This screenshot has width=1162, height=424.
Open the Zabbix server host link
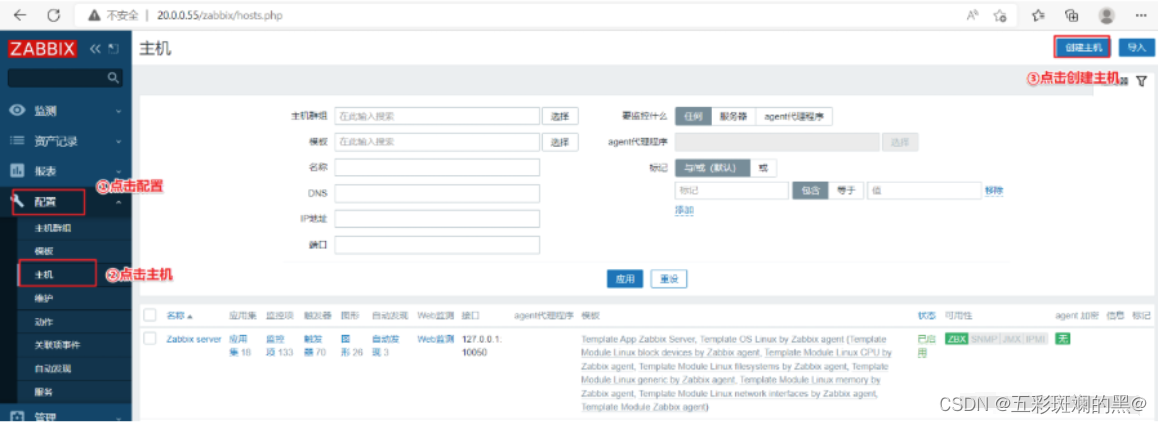(193, 339)
